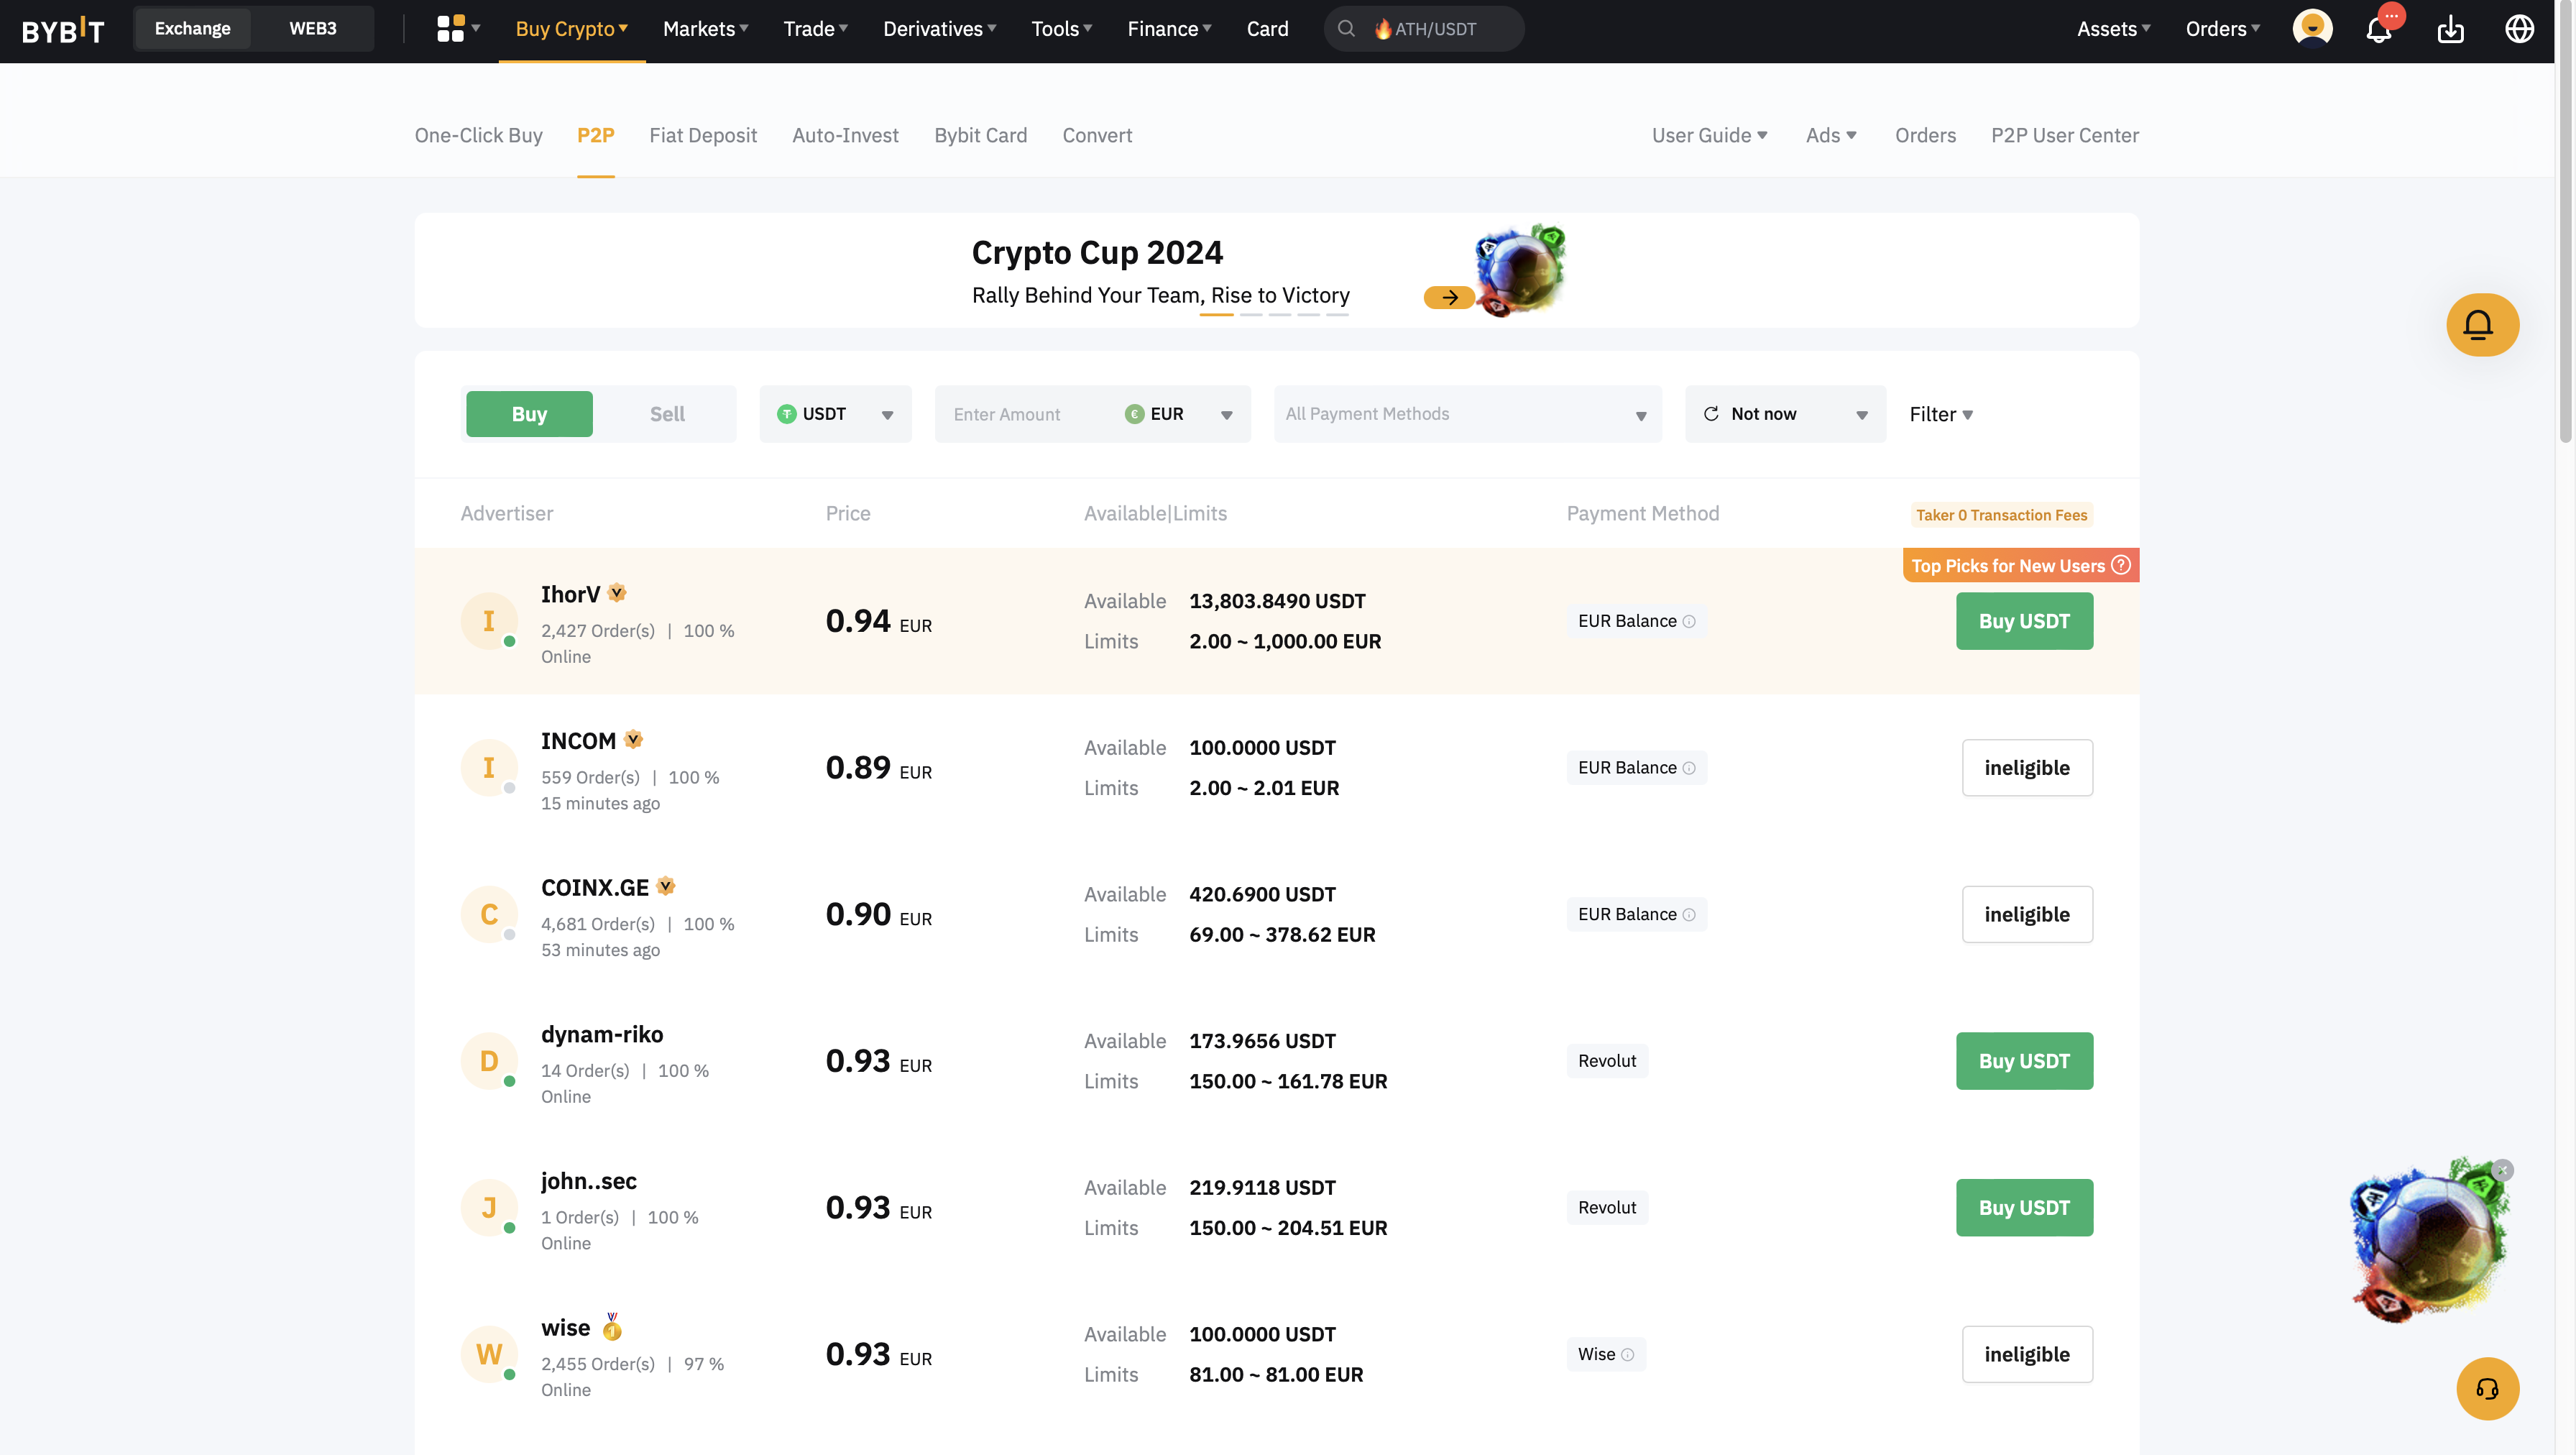Switch to the Sell tab
2576x1455 pixels.
[666, 413]
